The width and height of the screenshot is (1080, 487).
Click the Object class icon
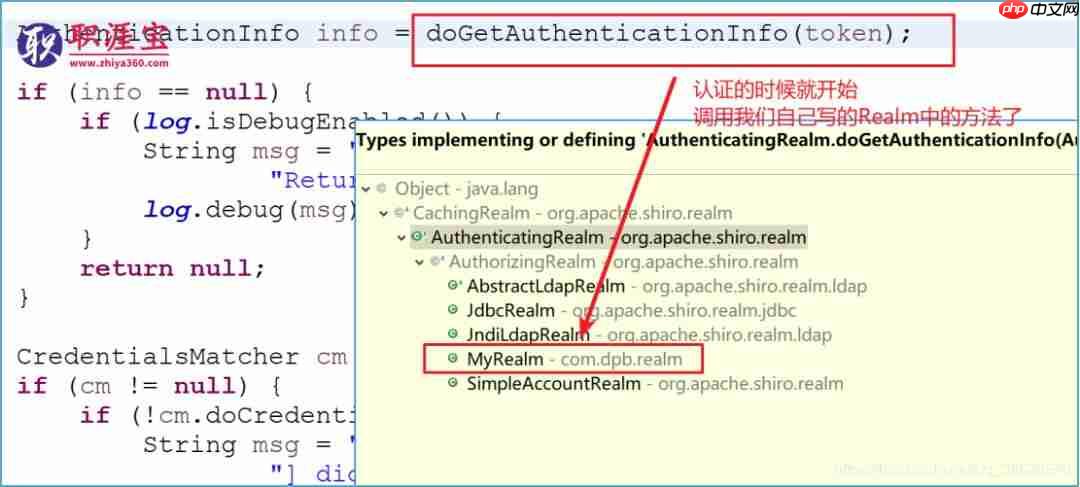382,188
